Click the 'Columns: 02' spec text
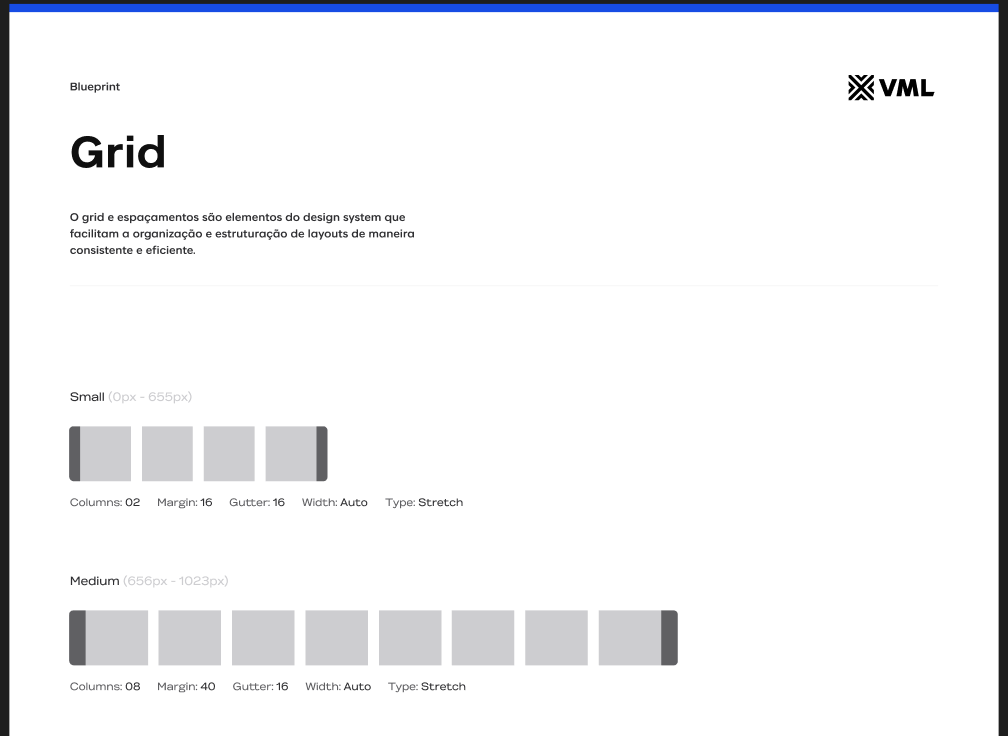 [x=105, y=502]
